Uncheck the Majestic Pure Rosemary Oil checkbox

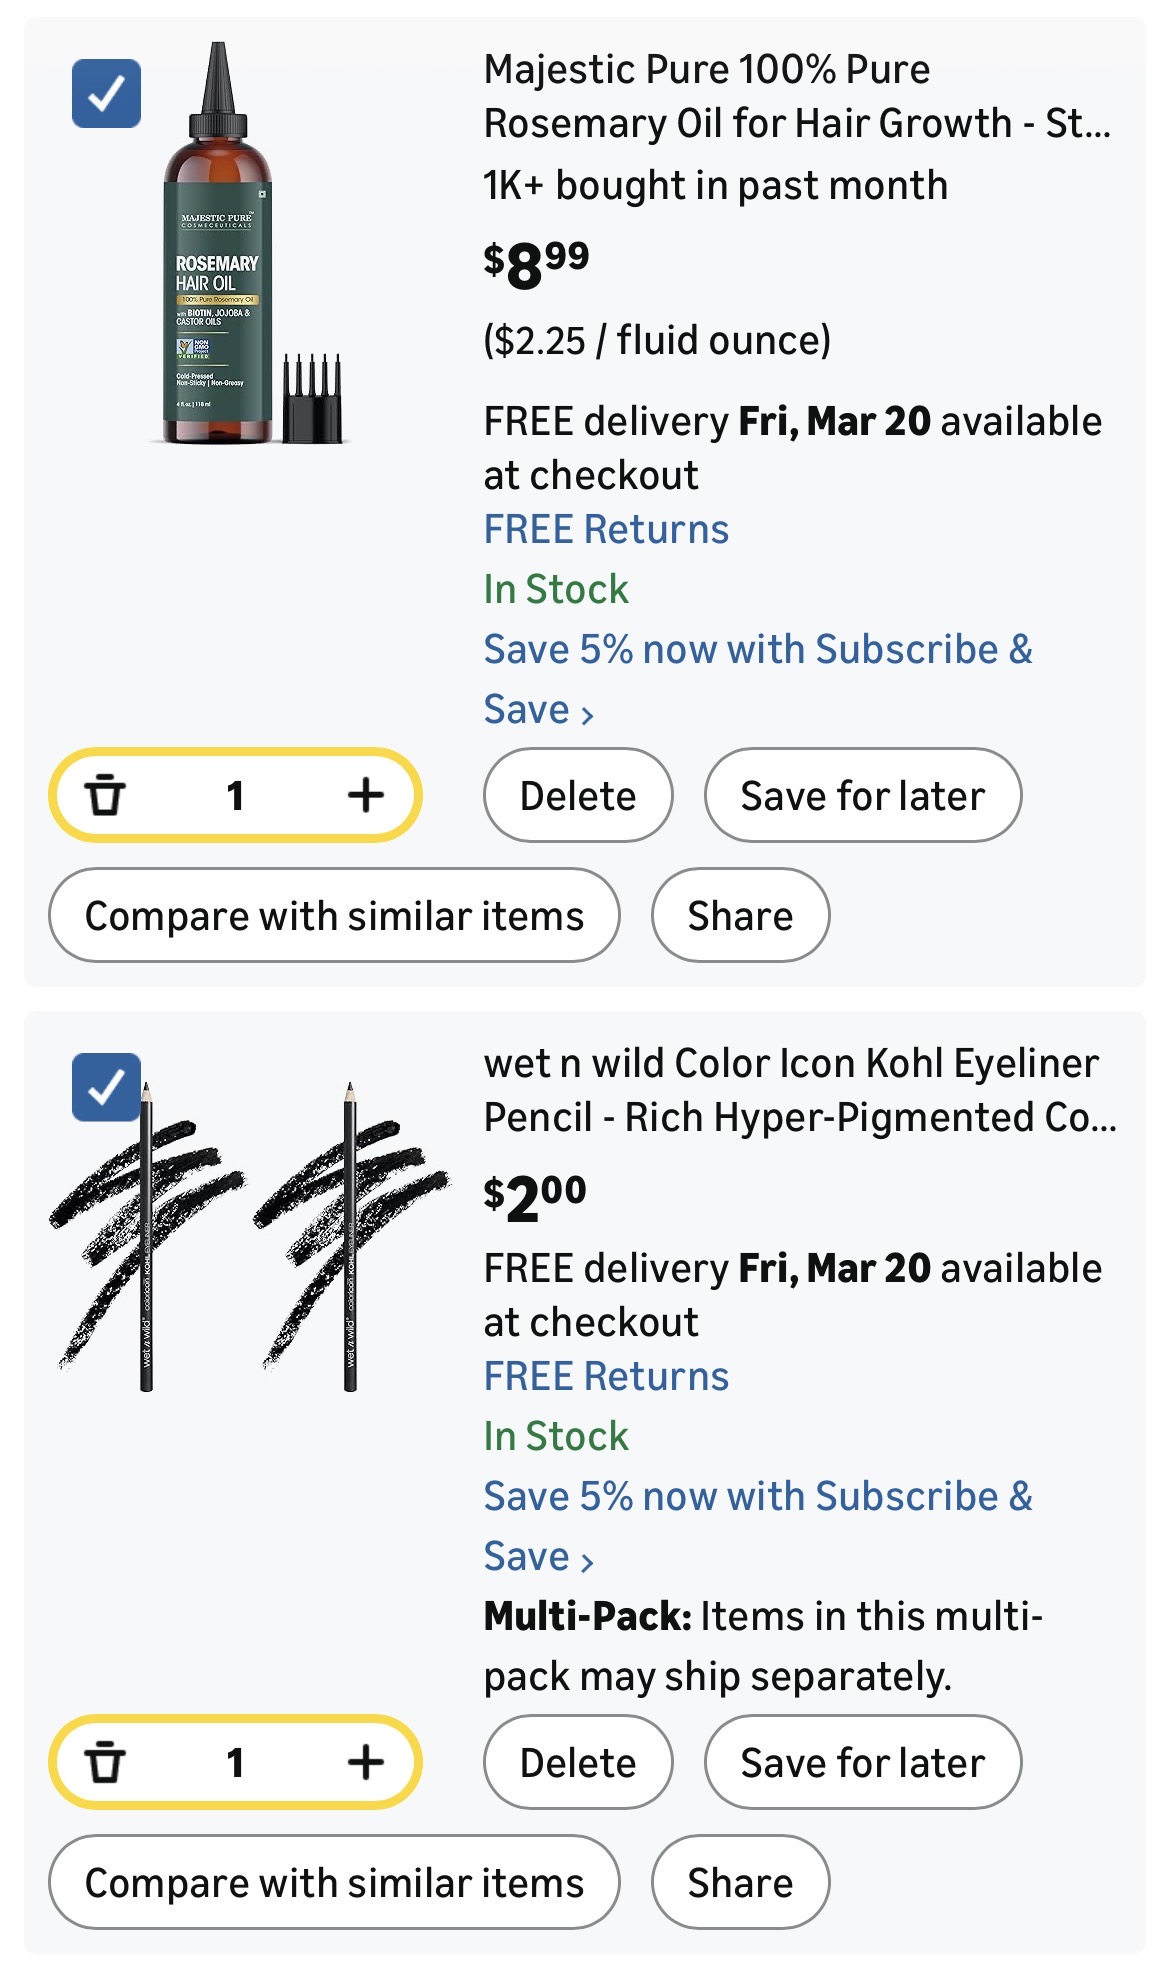click(x=106, y=94)
